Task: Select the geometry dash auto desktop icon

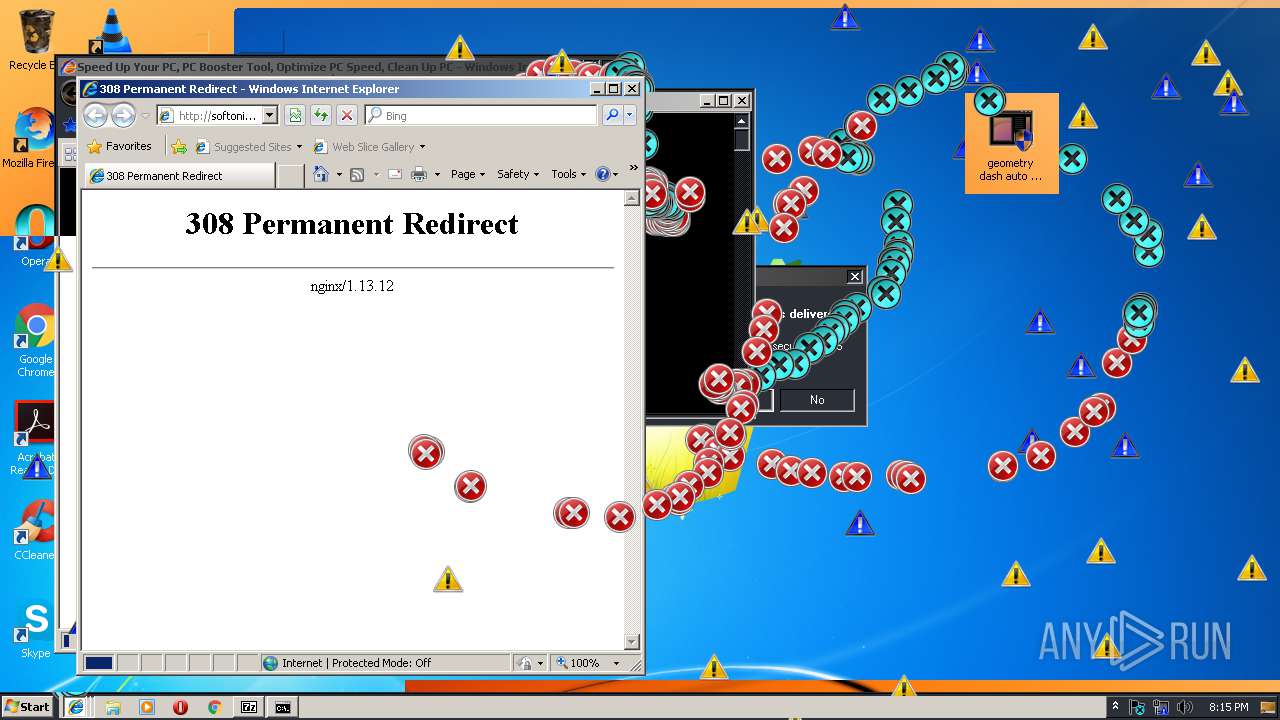Action: pyautogui.click(x=1011, y=145)
